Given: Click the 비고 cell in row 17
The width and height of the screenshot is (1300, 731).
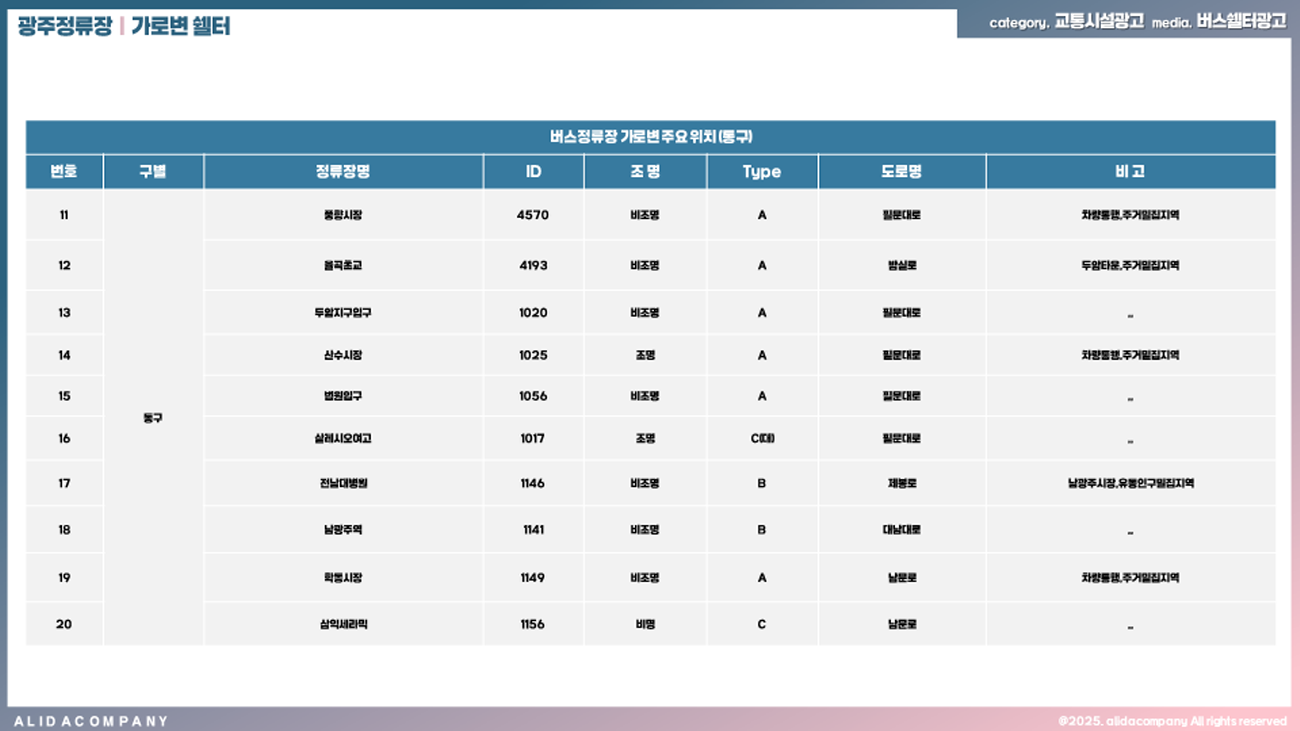Looking at the screenshot, I should [1130, 483].
